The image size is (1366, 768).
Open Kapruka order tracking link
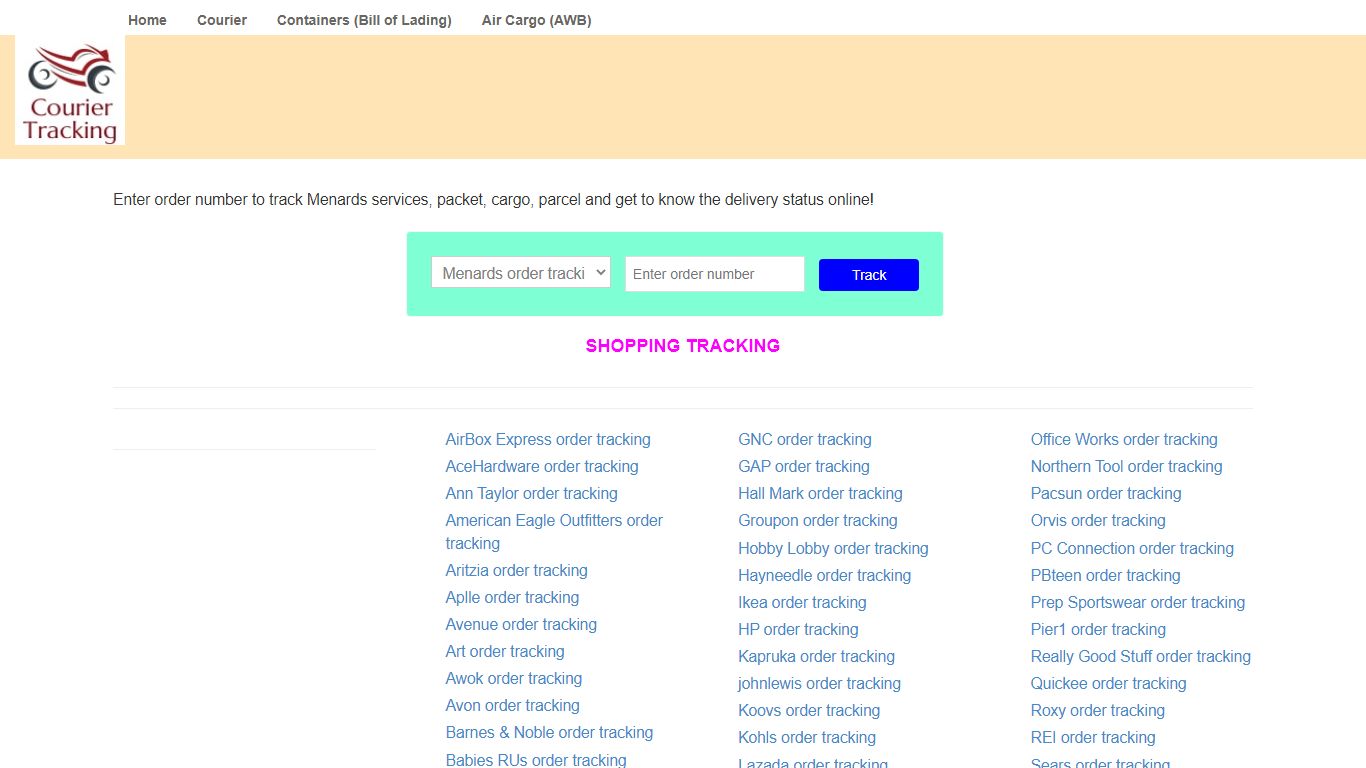tap(816, 656)
